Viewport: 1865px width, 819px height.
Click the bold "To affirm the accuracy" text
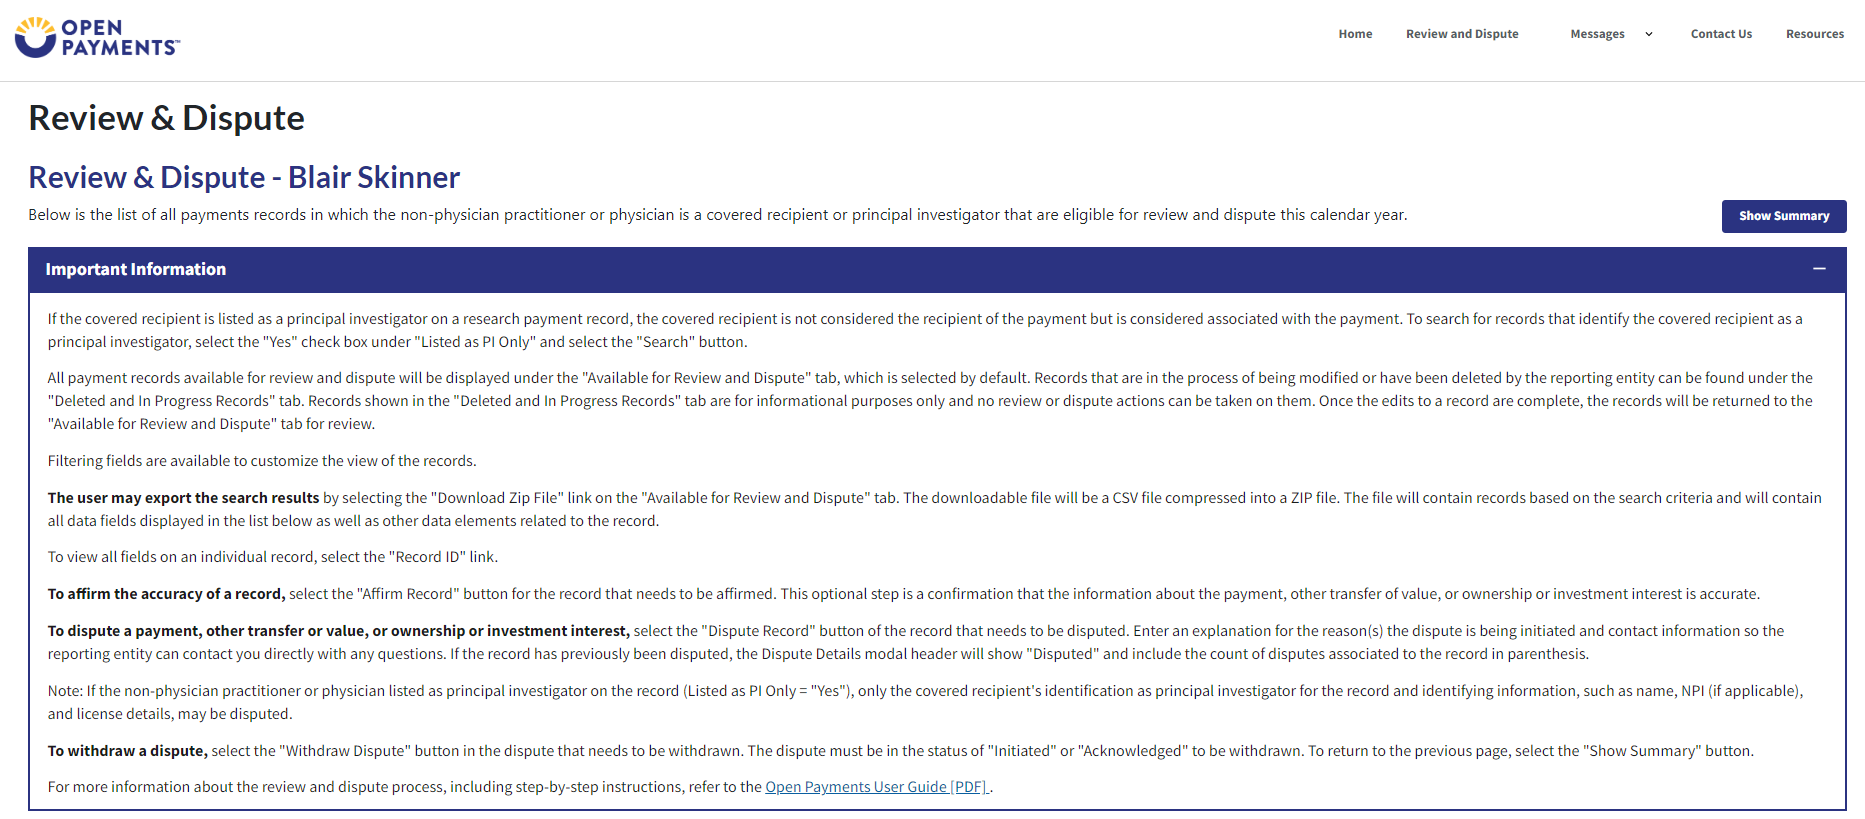coord(166,594)
